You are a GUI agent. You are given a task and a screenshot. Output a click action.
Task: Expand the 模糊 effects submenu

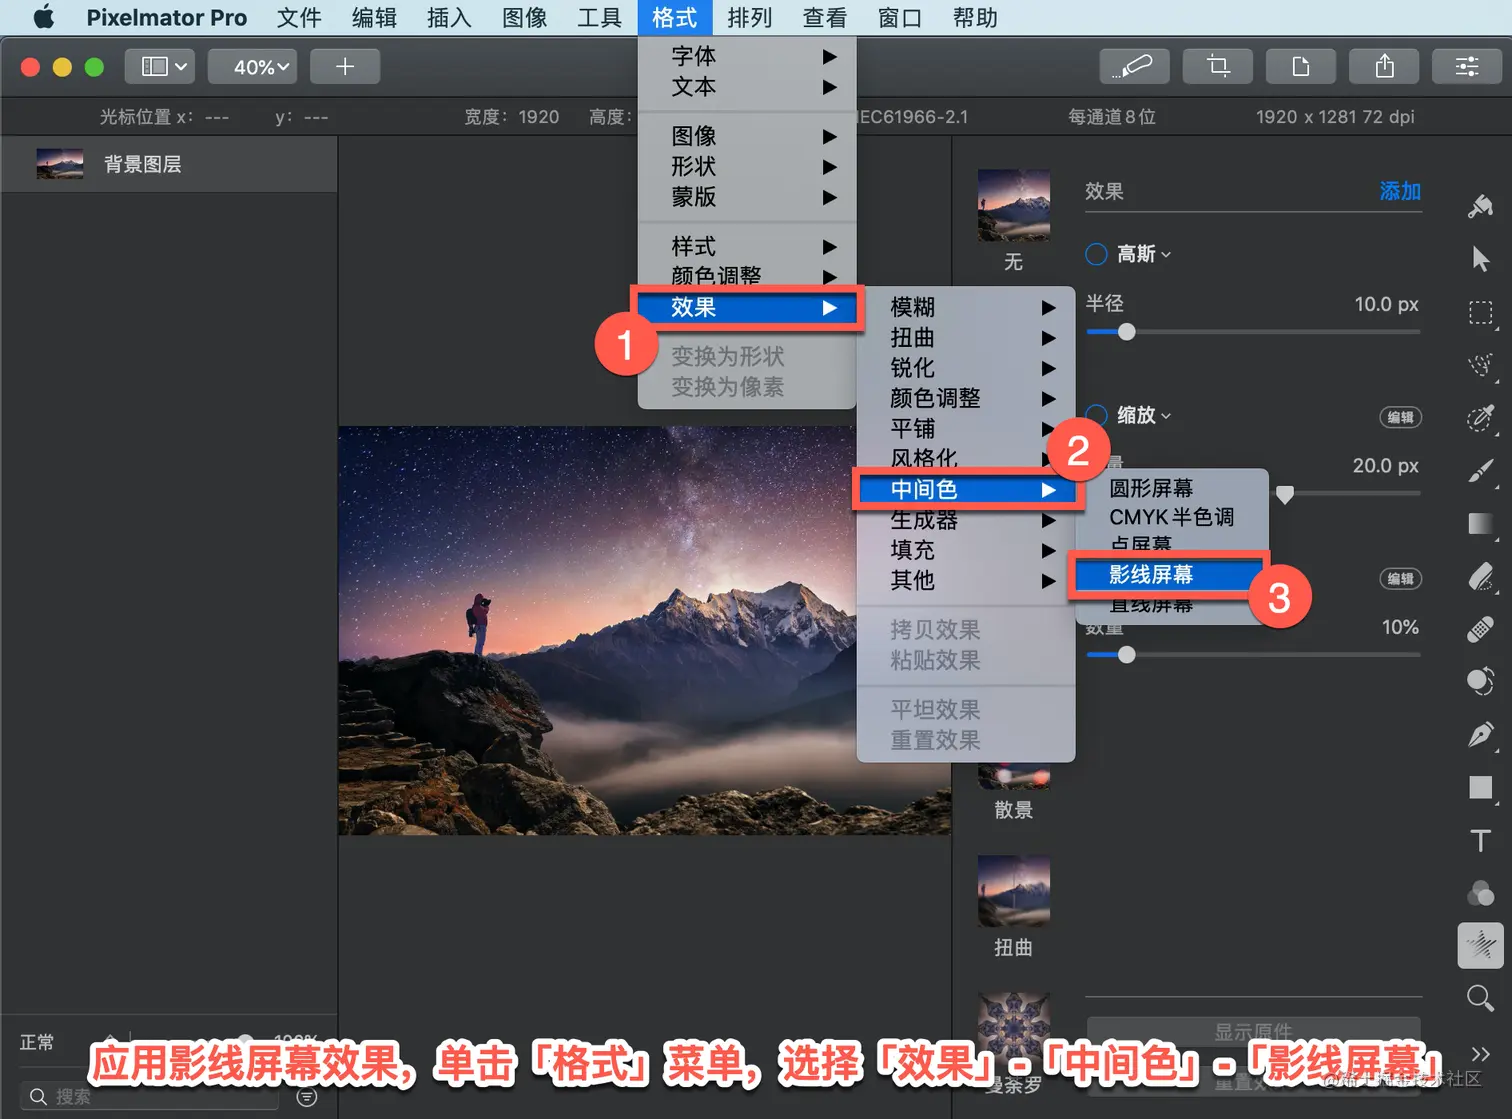[966, 306]
